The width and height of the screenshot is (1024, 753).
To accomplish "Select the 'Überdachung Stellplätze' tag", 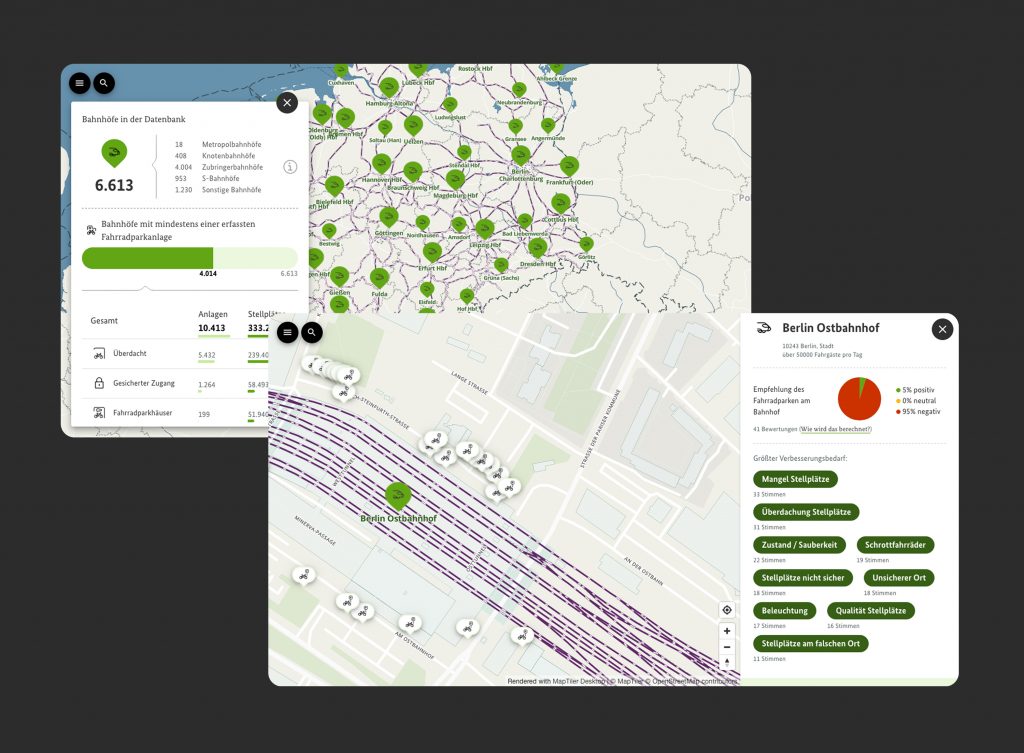I will (805, 512).
